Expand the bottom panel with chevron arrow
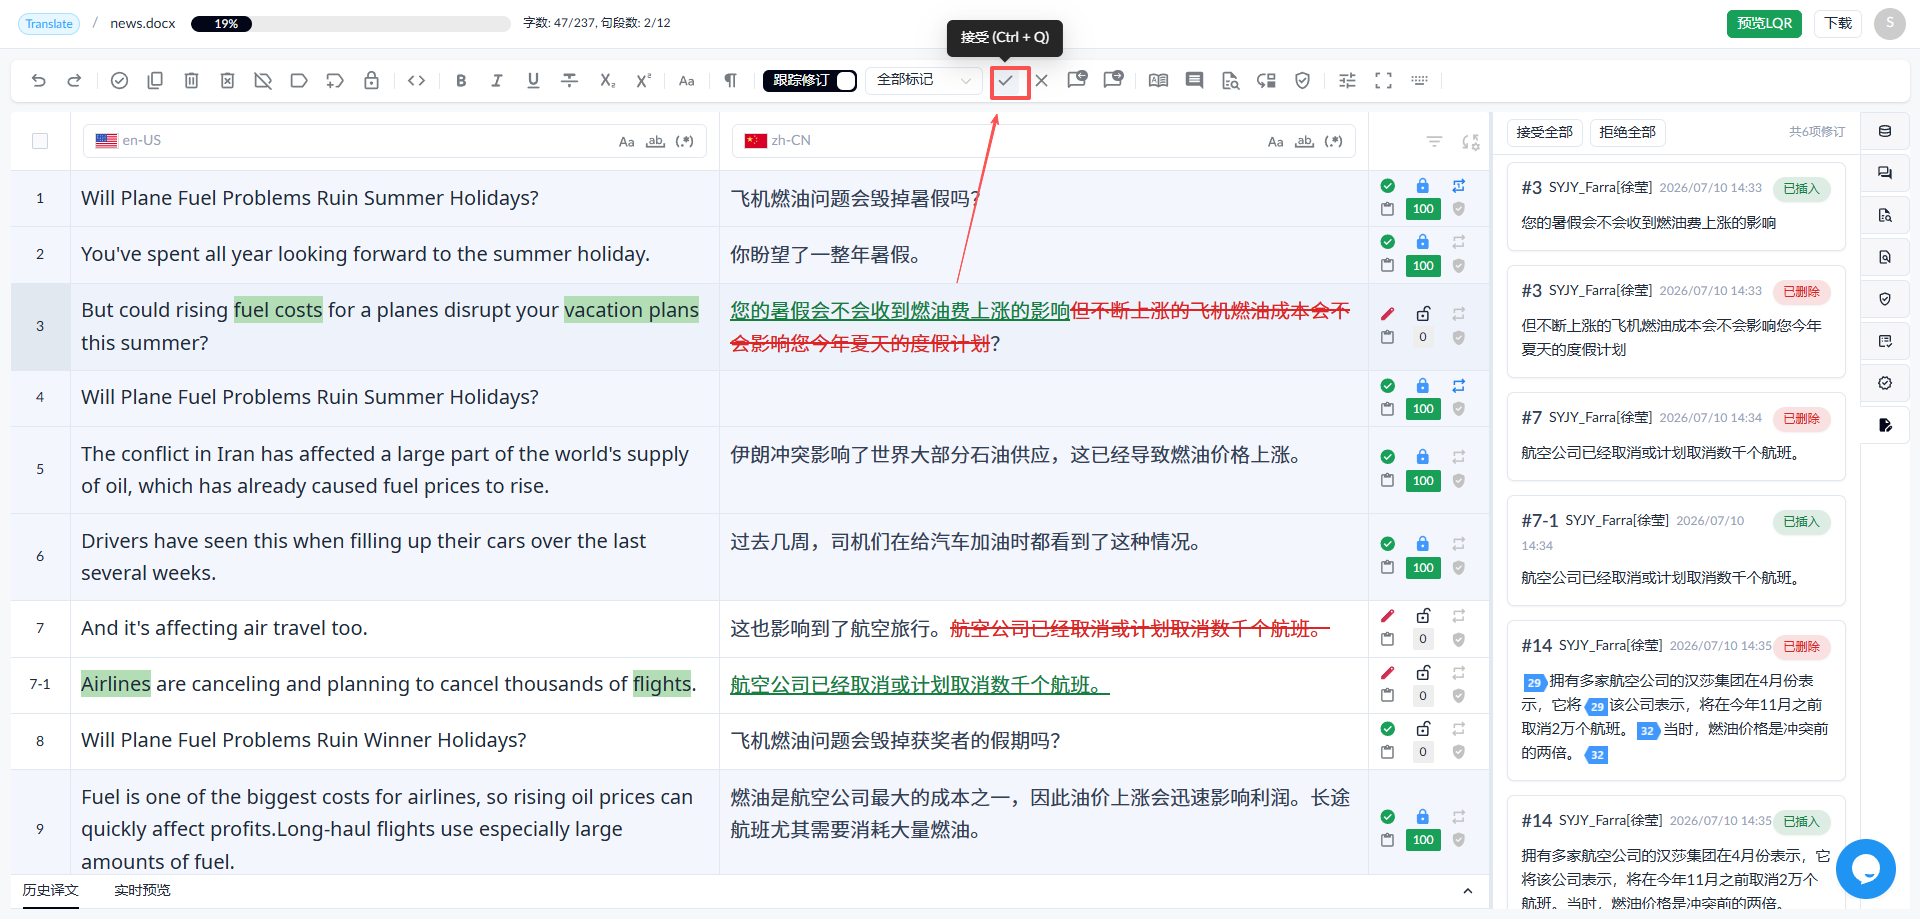The width and height of the screenshot is (1920, 919). 1467,891
